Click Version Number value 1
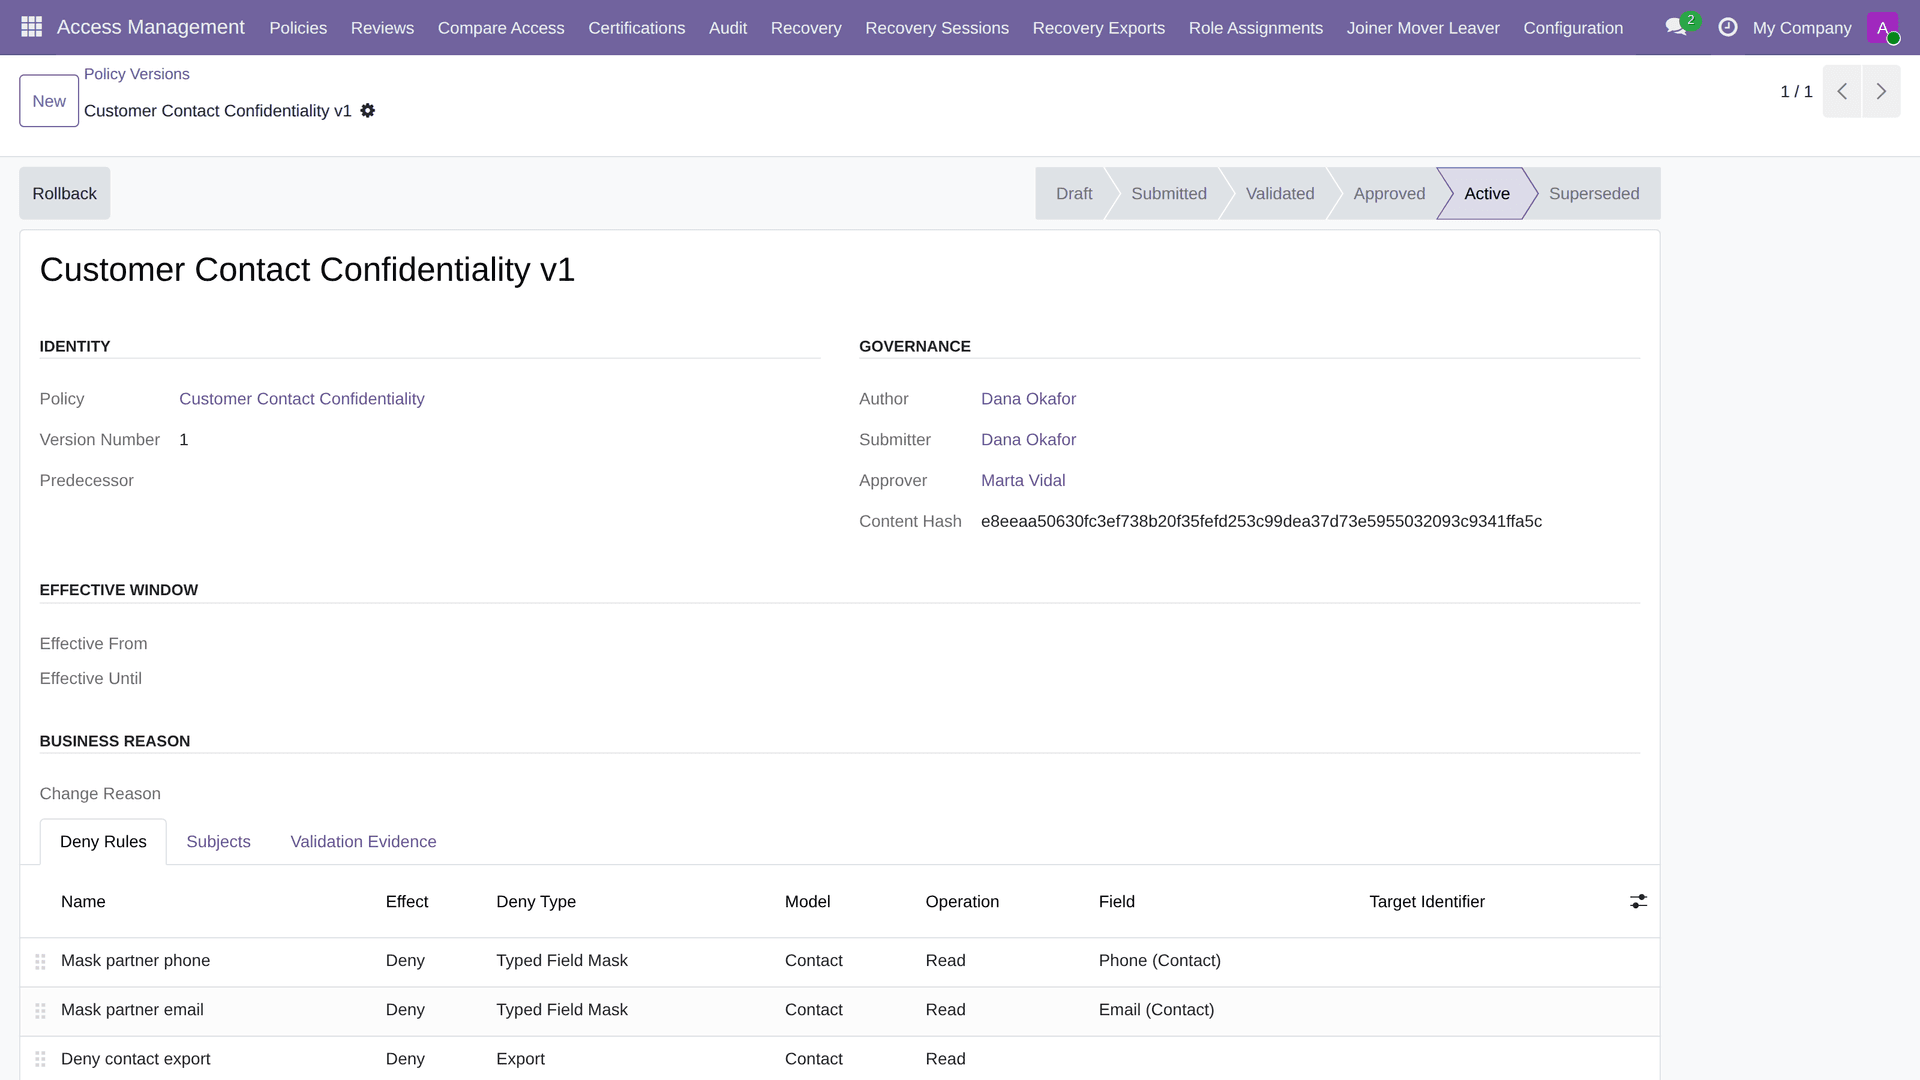The width and height of the screenshot is (1920, 1080). (x=184, y=440)
